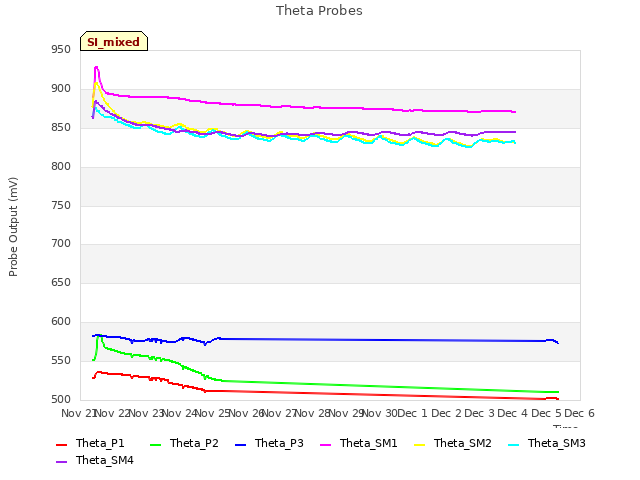Click the magenta Theta_SM1 legend color marker
This screenshot has width=640, height=480.
(x=325, y=444)
